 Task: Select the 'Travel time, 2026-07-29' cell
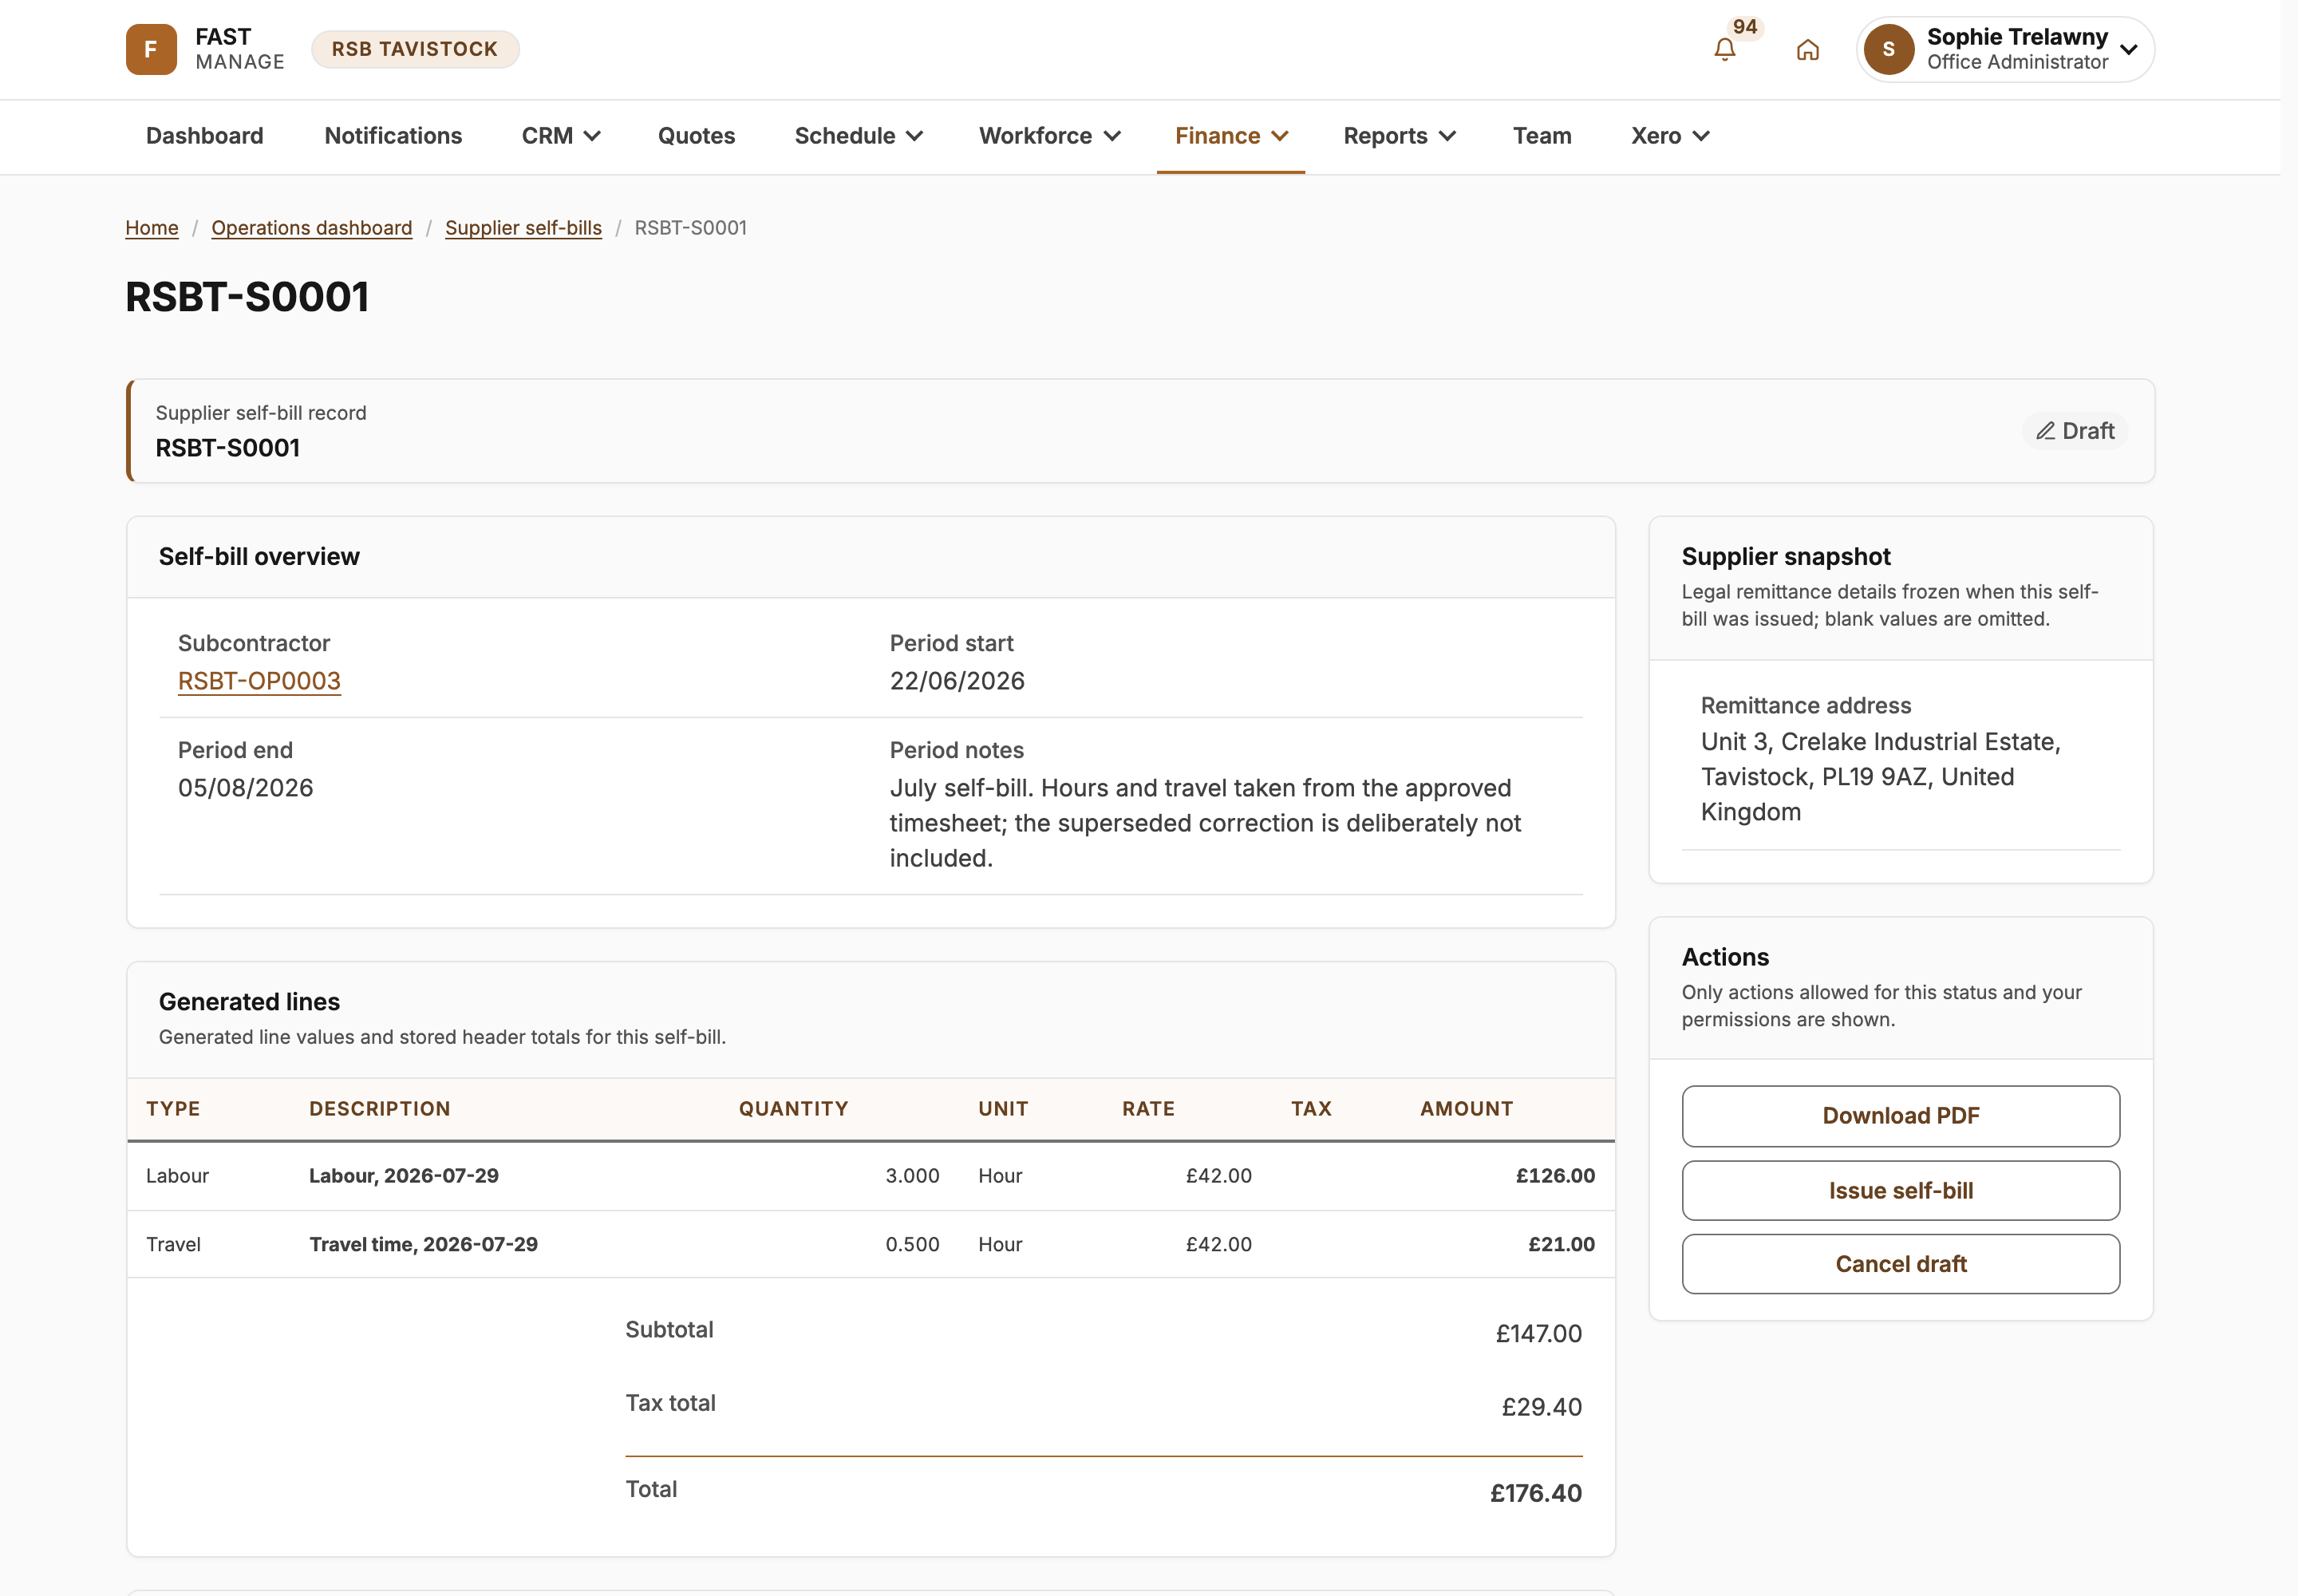pos(424,1244)
